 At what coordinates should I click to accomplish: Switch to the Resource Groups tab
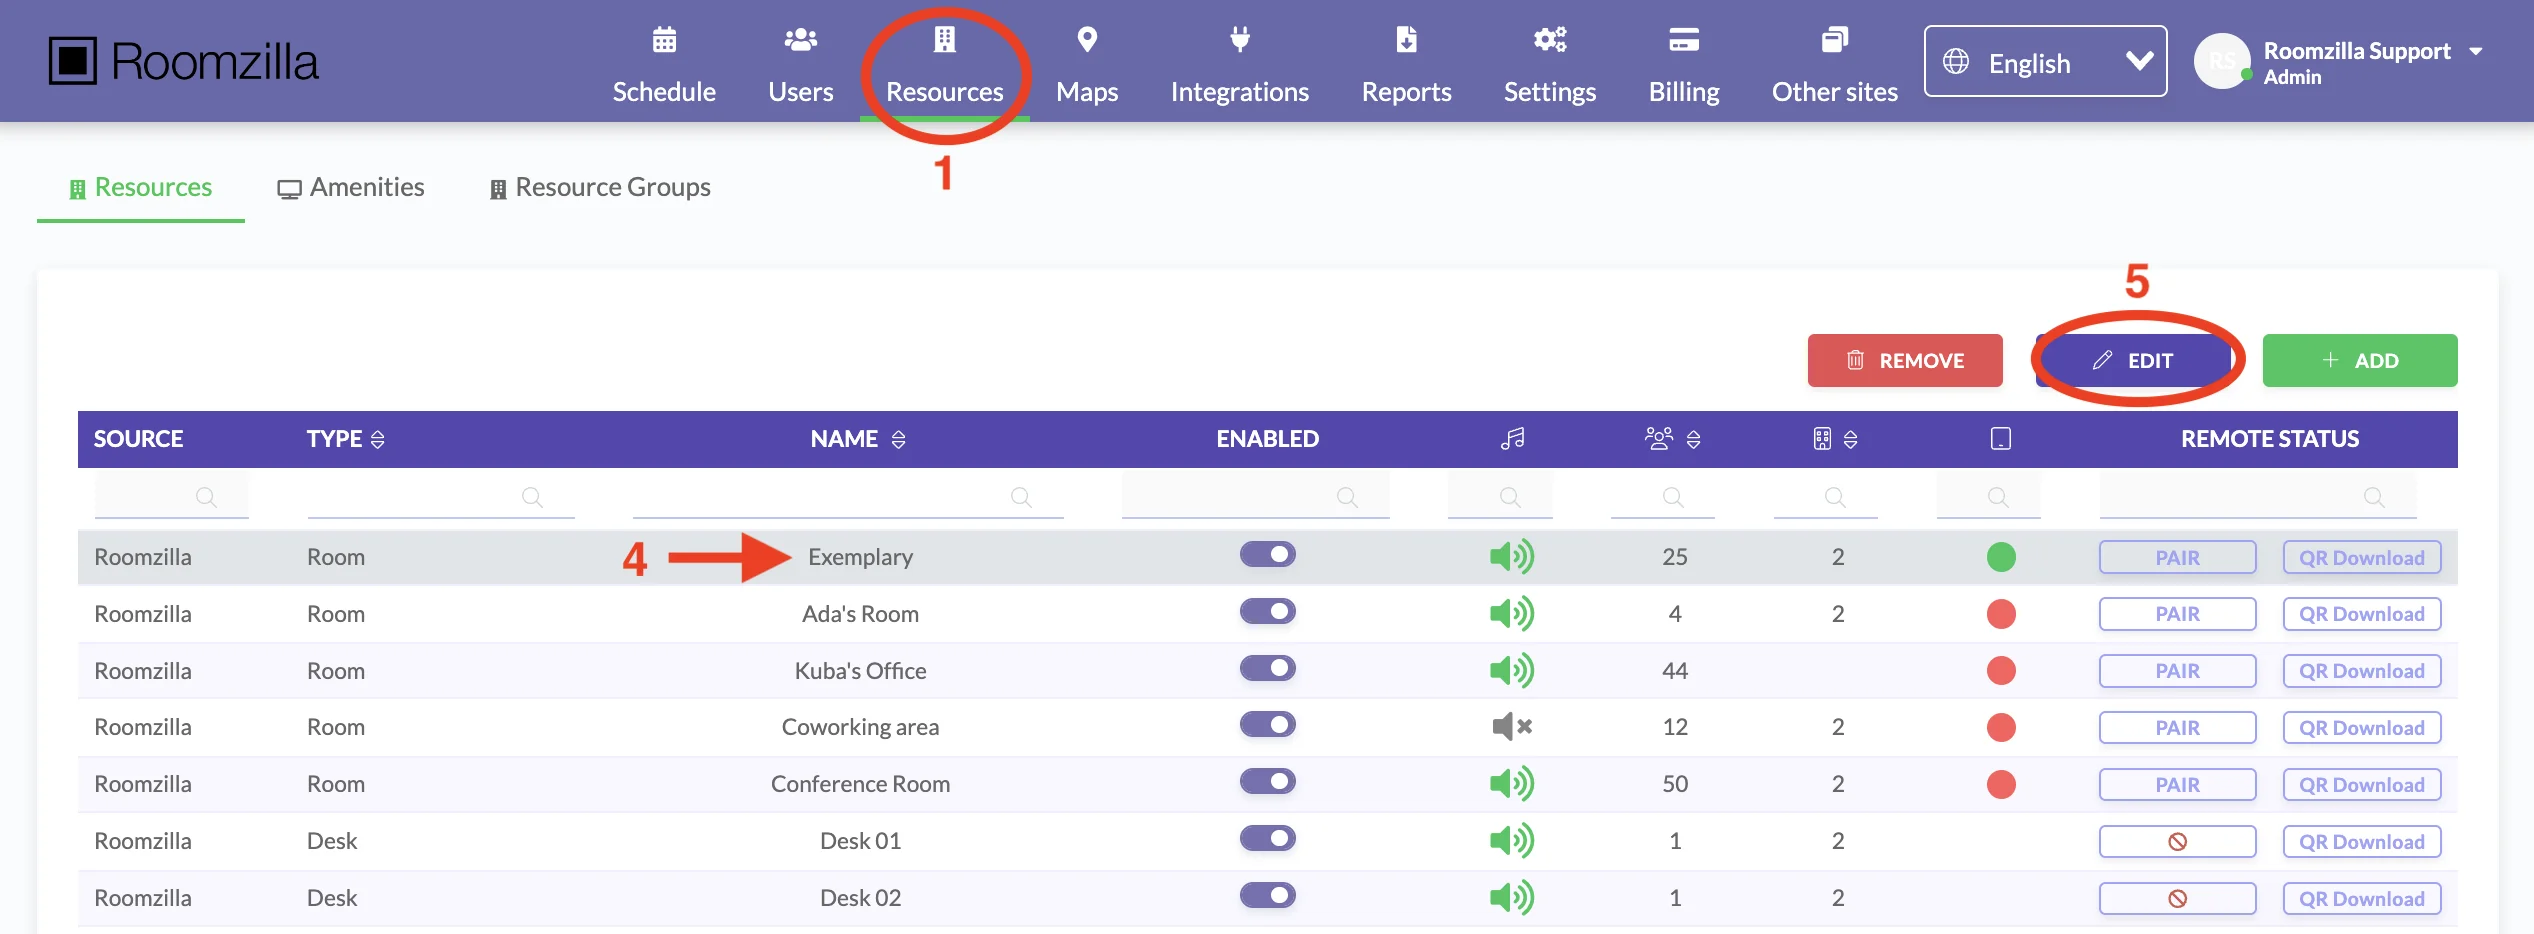point(600,188)
